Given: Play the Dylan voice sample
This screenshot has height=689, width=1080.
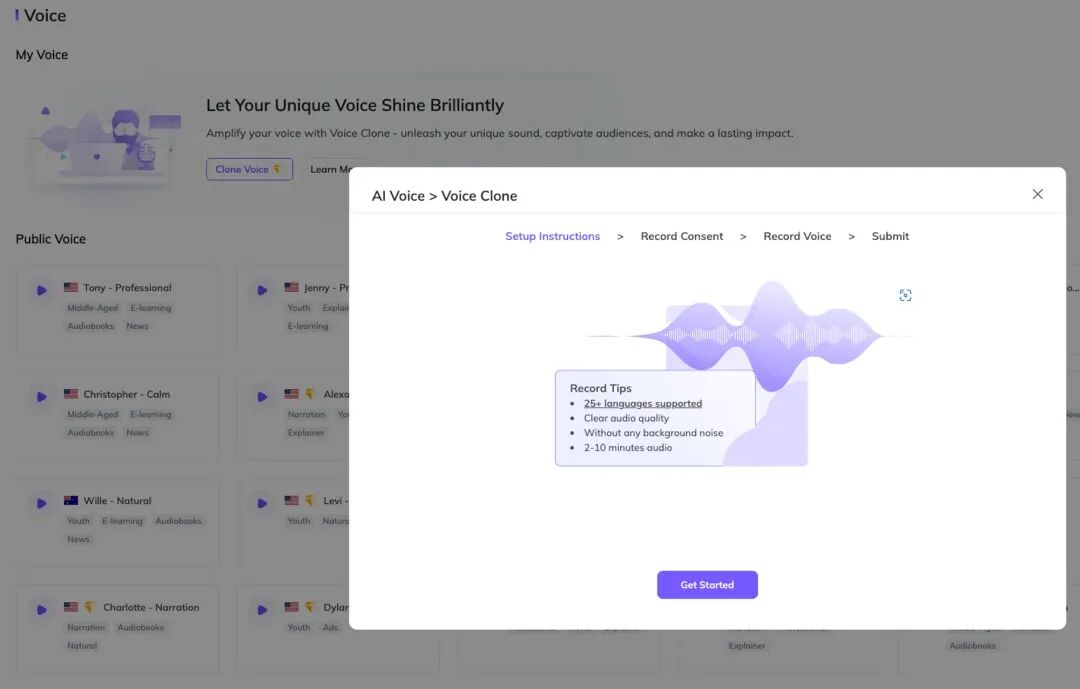Looking at the screenshot, I should (x=262, y=610).
